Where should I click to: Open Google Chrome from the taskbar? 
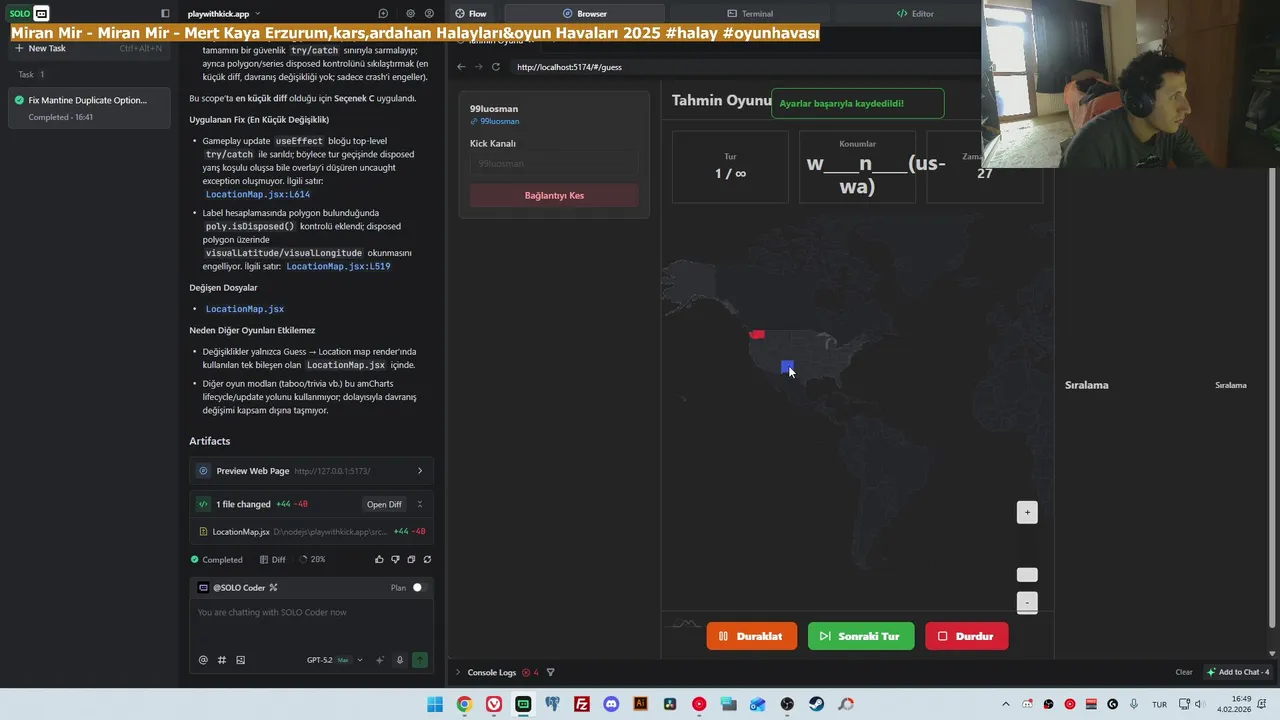[464, 704]
